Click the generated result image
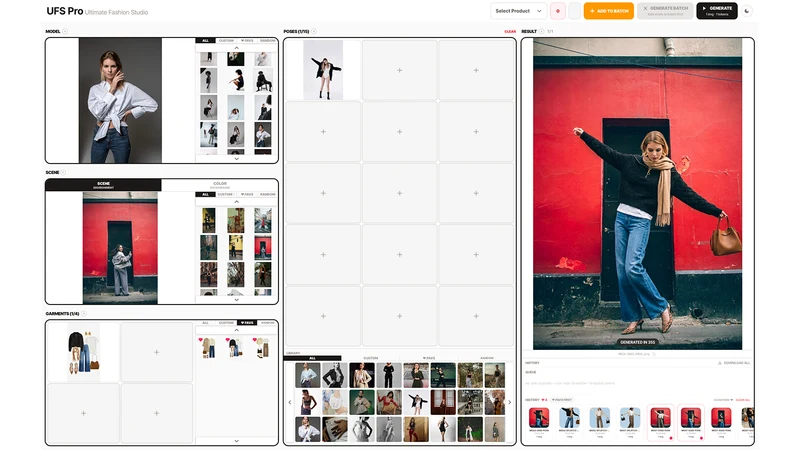 click(637, 194)
